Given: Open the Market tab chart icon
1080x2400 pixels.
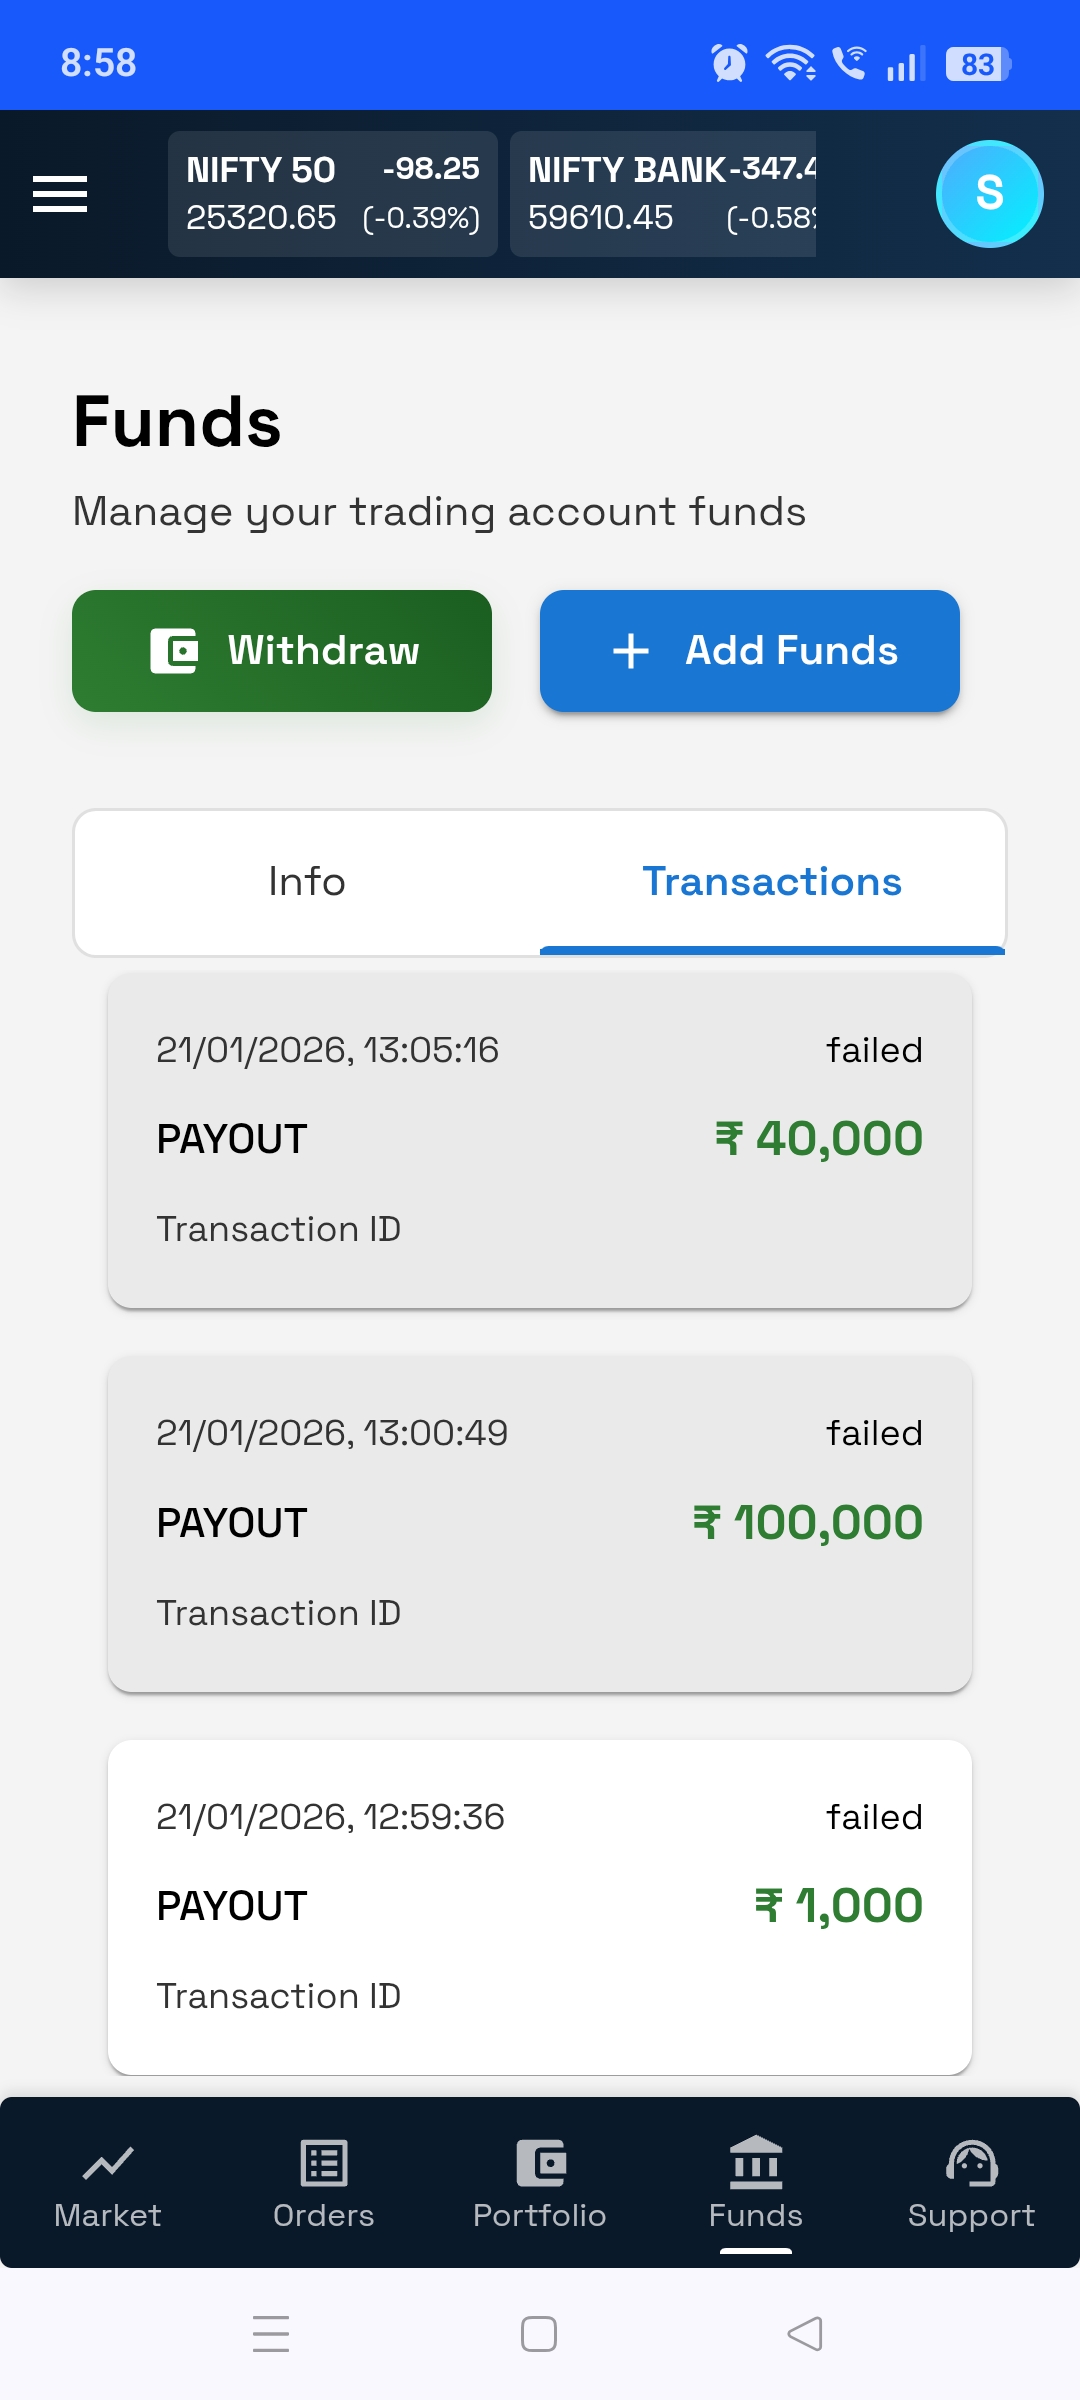Looking at the screenshot, I should point(108,2165).
